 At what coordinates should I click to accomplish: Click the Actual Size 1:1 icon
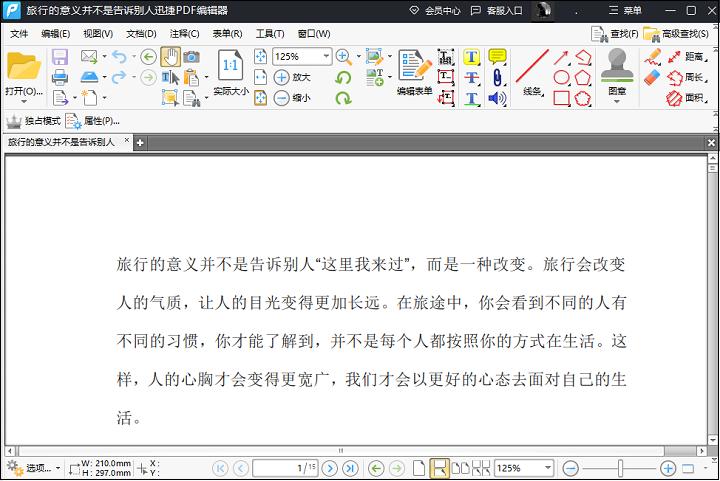(230, 65)
